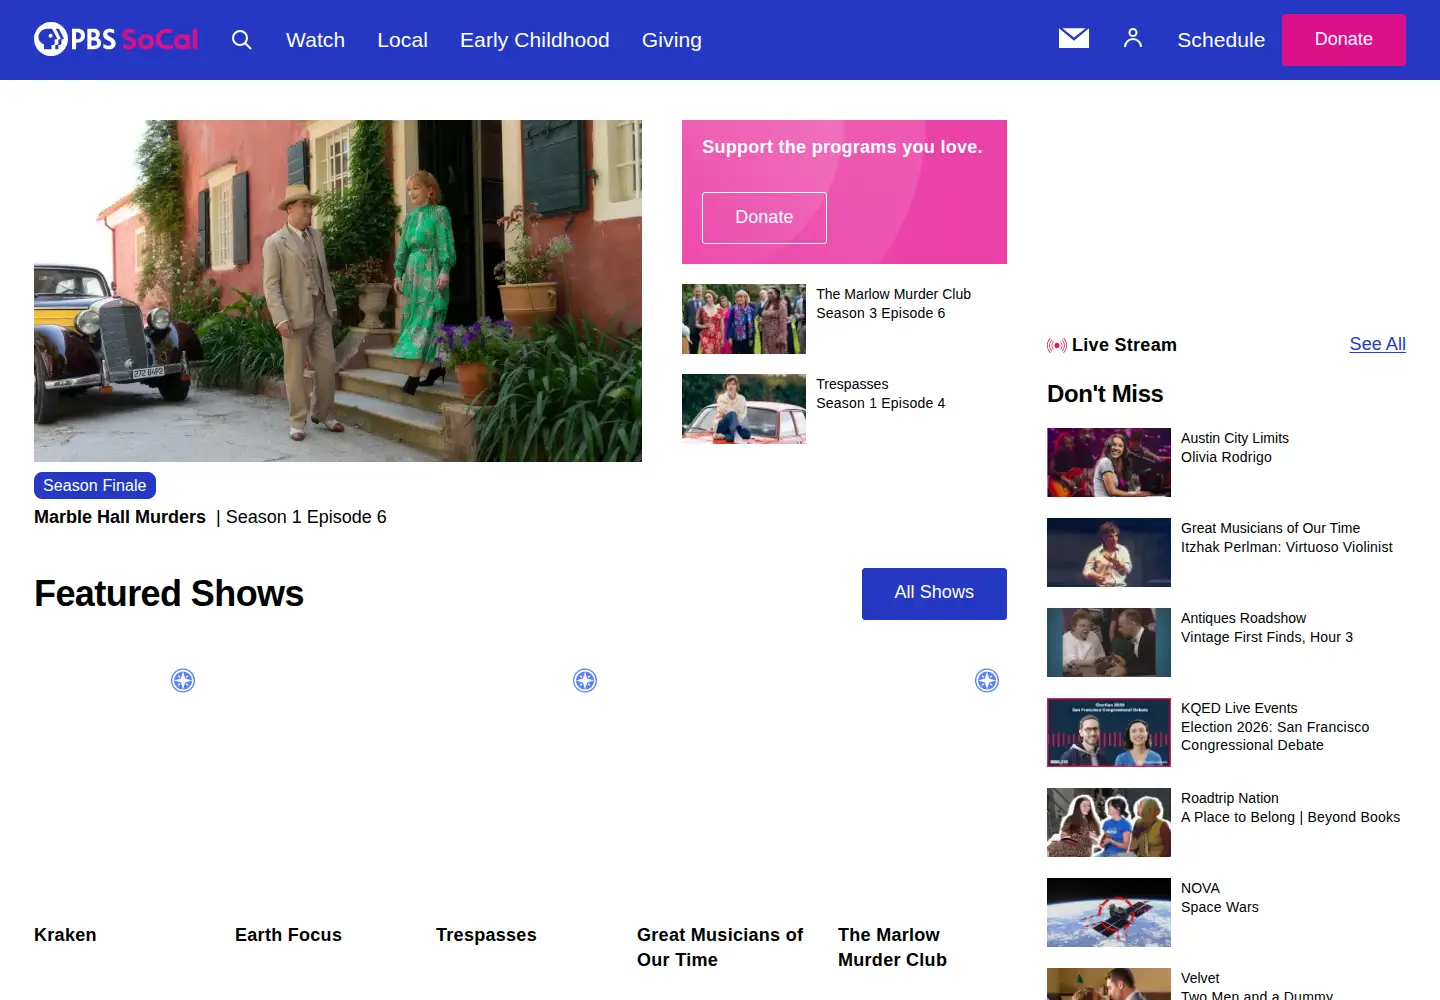Open the search magnifier icon
1440x1000 pixels.
click(x=241, y=39)
